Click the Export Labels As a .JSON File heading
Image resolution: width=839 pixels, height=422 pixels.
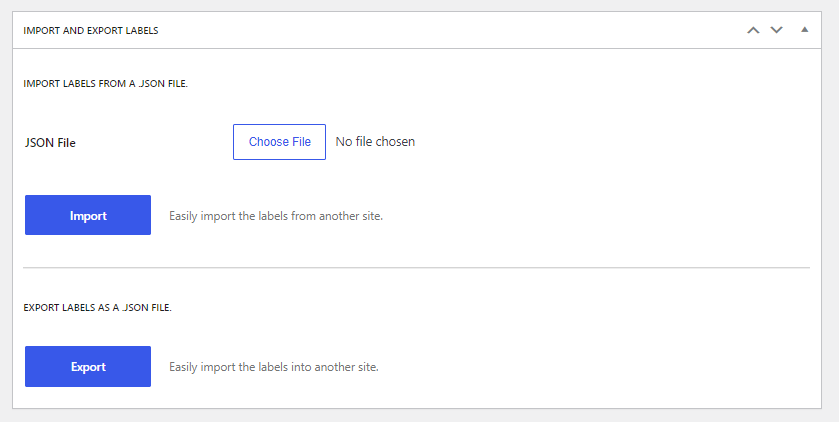97,308
